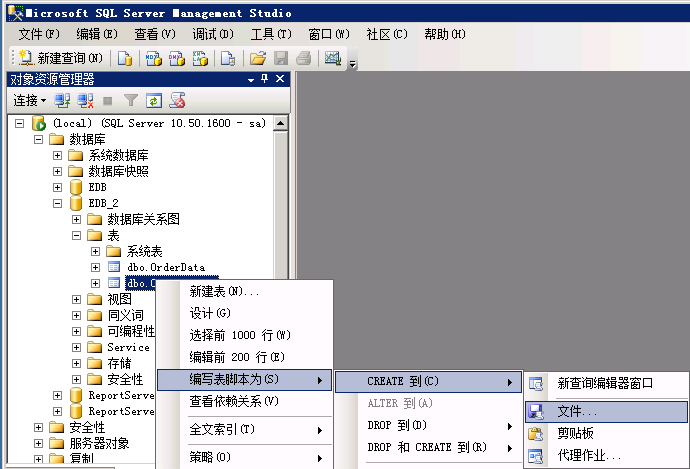Click the SQL Server Compact query icon
This screenshot has height=469, width=690.
[x=228, y=58]
